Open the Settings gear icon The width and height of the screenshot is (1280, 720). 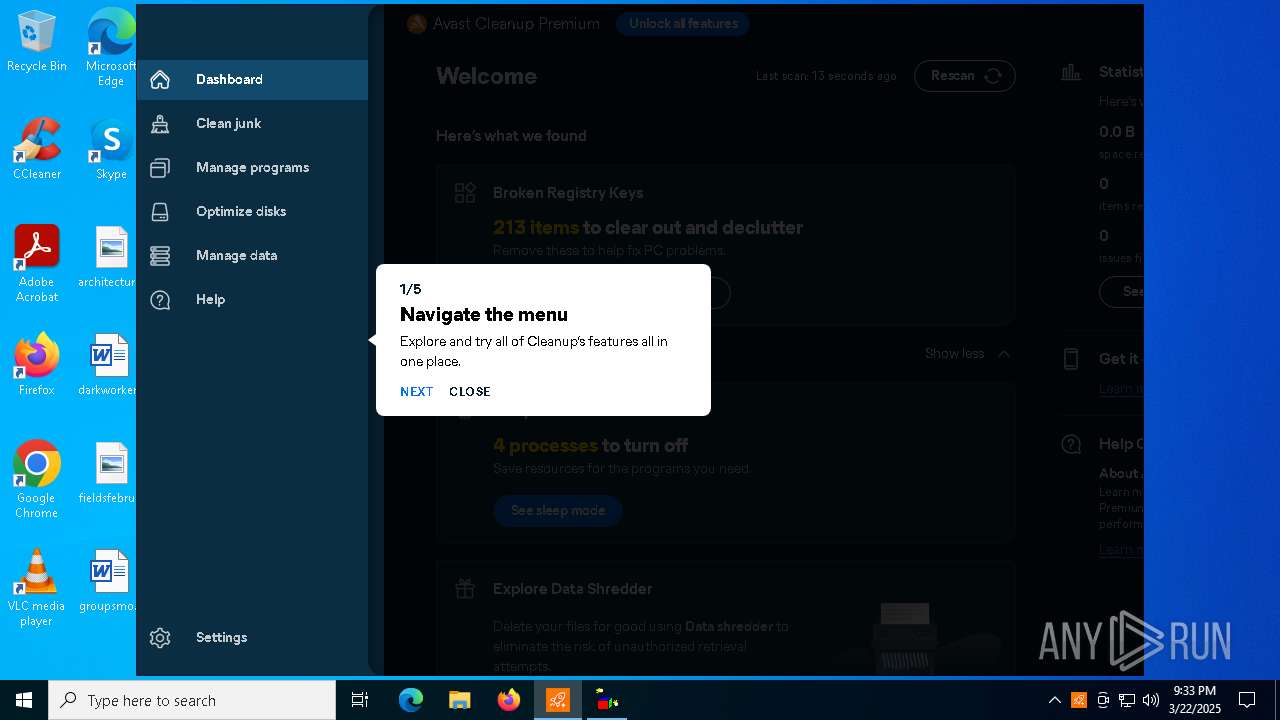pos(160,638)
